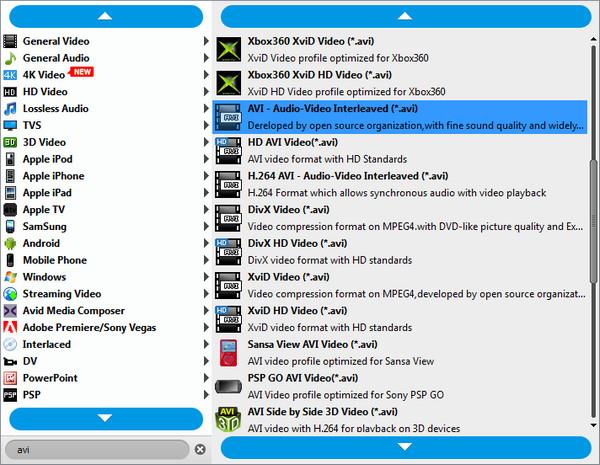Click the Interlaced disc icon
The width and height of the screenshot is (600, 465).
coord(10,344)
